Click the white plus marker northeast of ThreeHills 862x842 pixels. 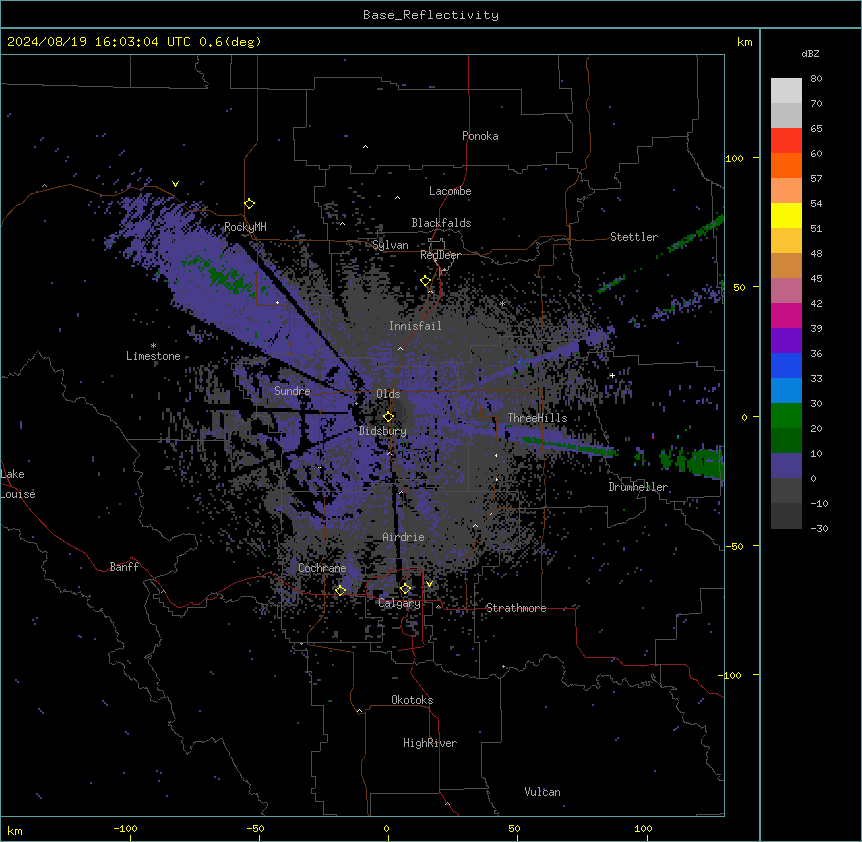(612, 376)
